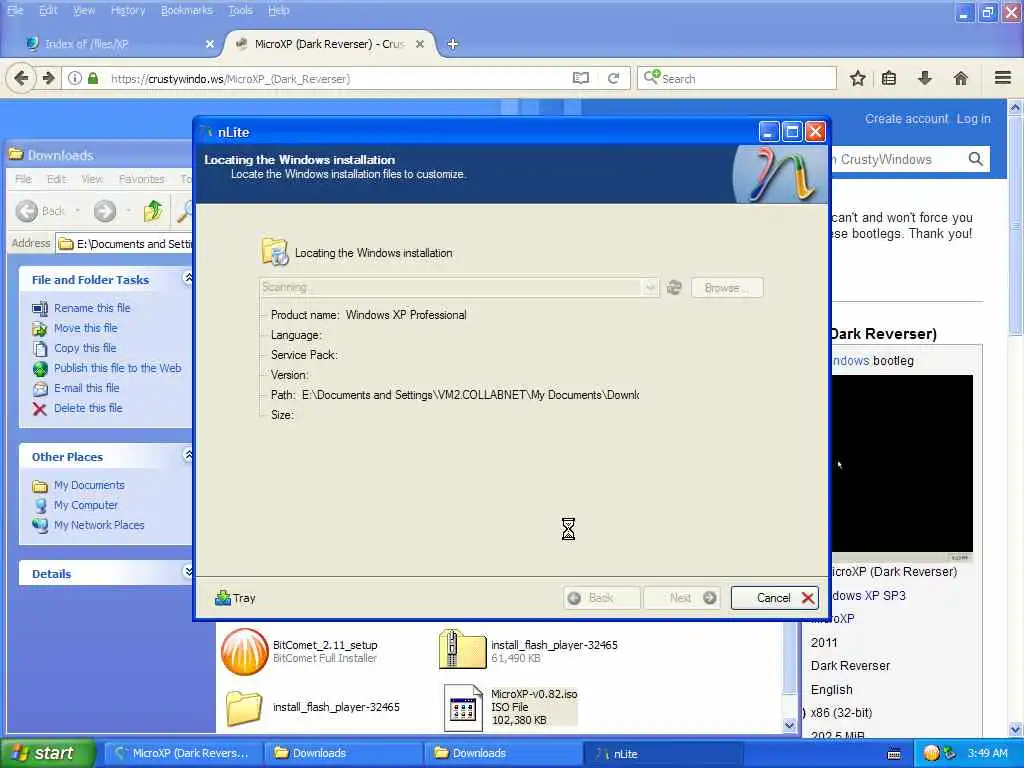The image size is (1024, 768).
Task: Open My Documents under Other Places
Action: point(89,485)
